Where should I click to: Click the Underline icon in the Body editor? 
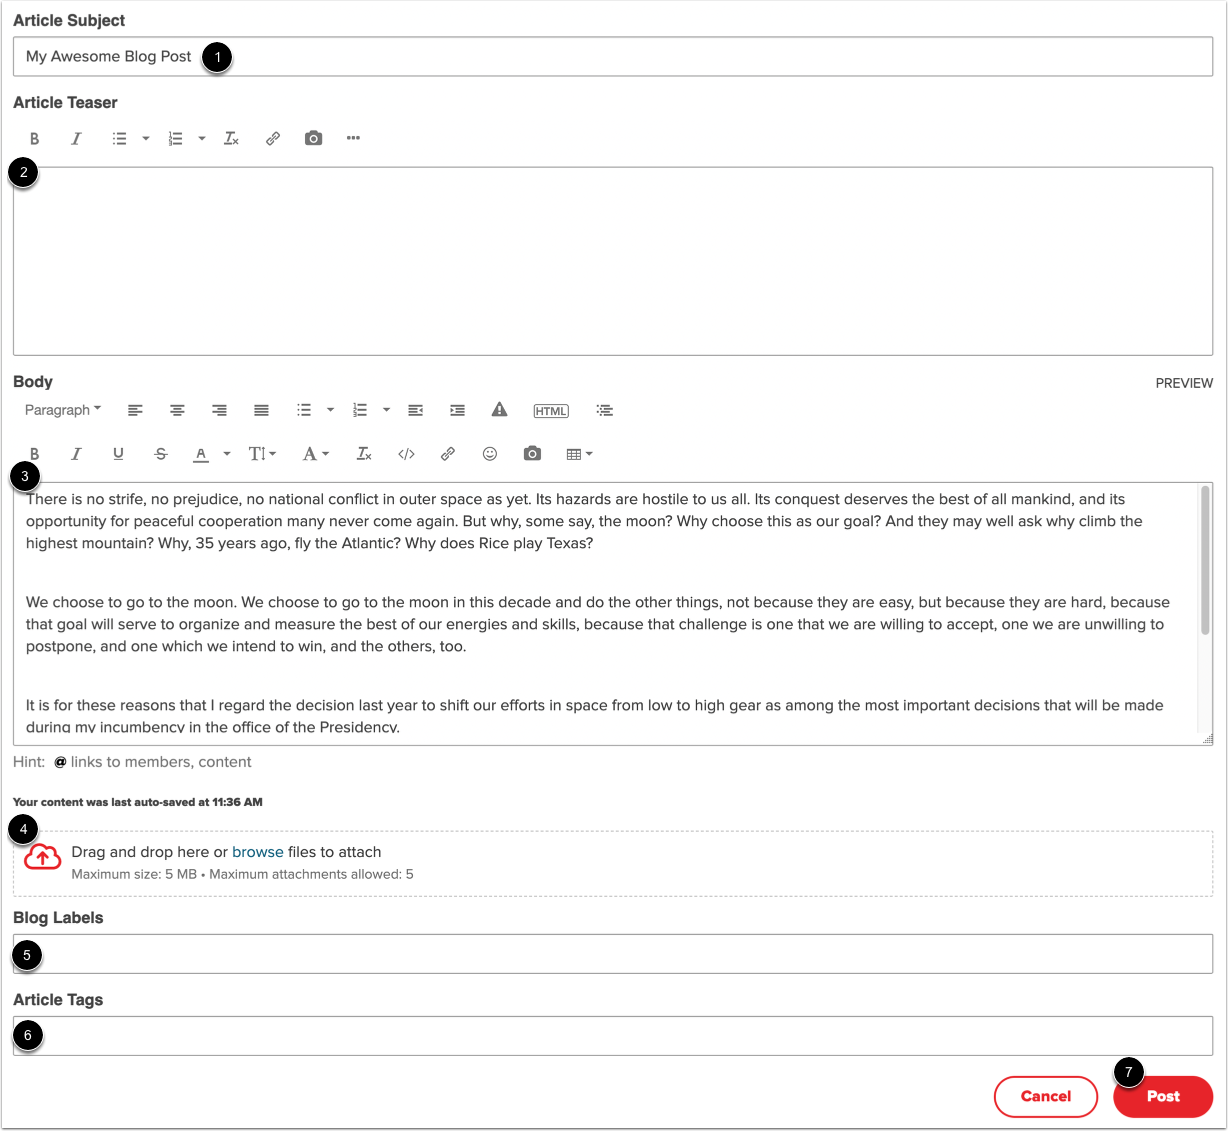(x=118, y=453)
